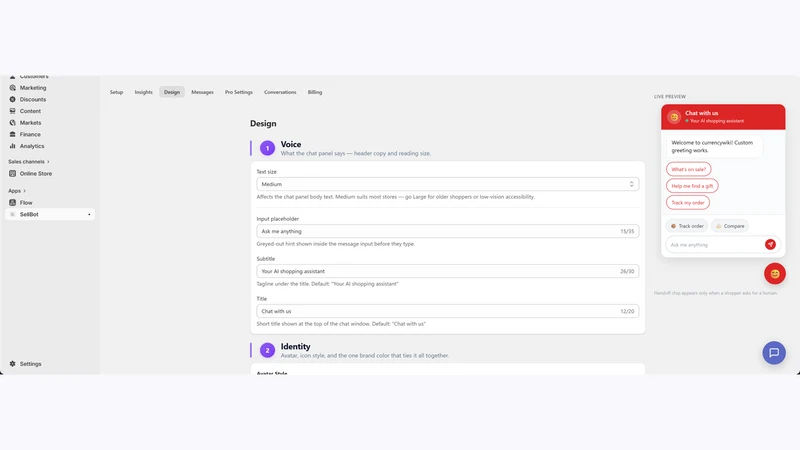Send message with red paper-plane icon
Viewport: 800px width, 450px height.
point(770,244)
